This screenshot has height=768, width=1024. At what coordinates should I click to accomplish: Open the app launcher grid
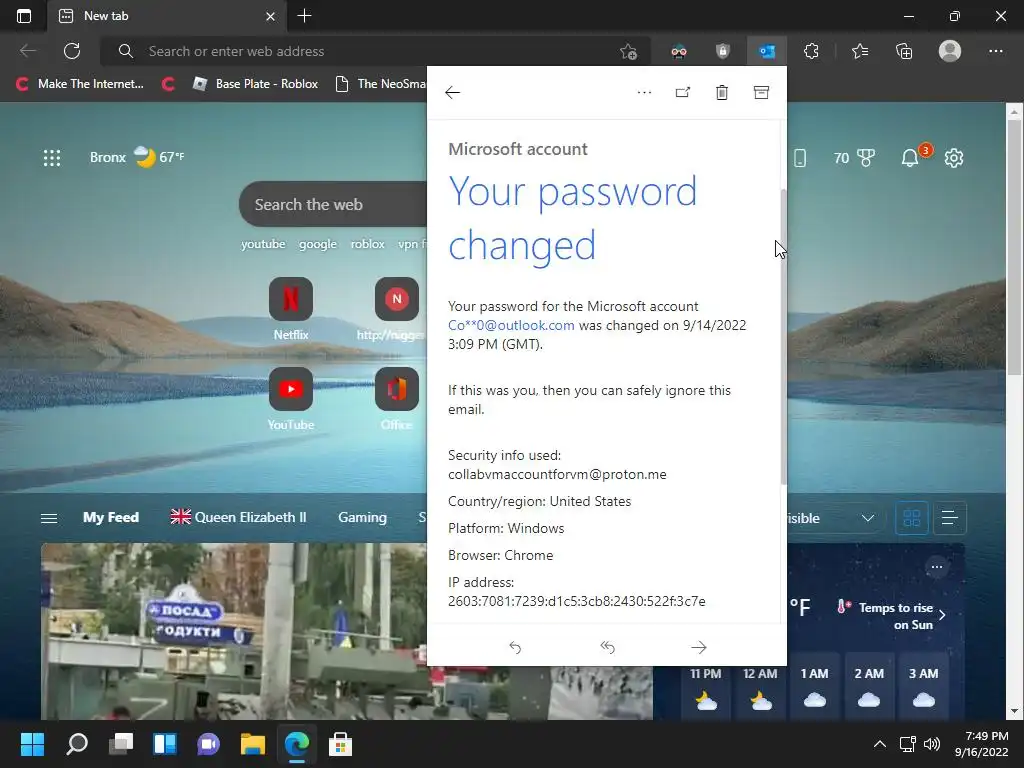click(x=52, y=157)
